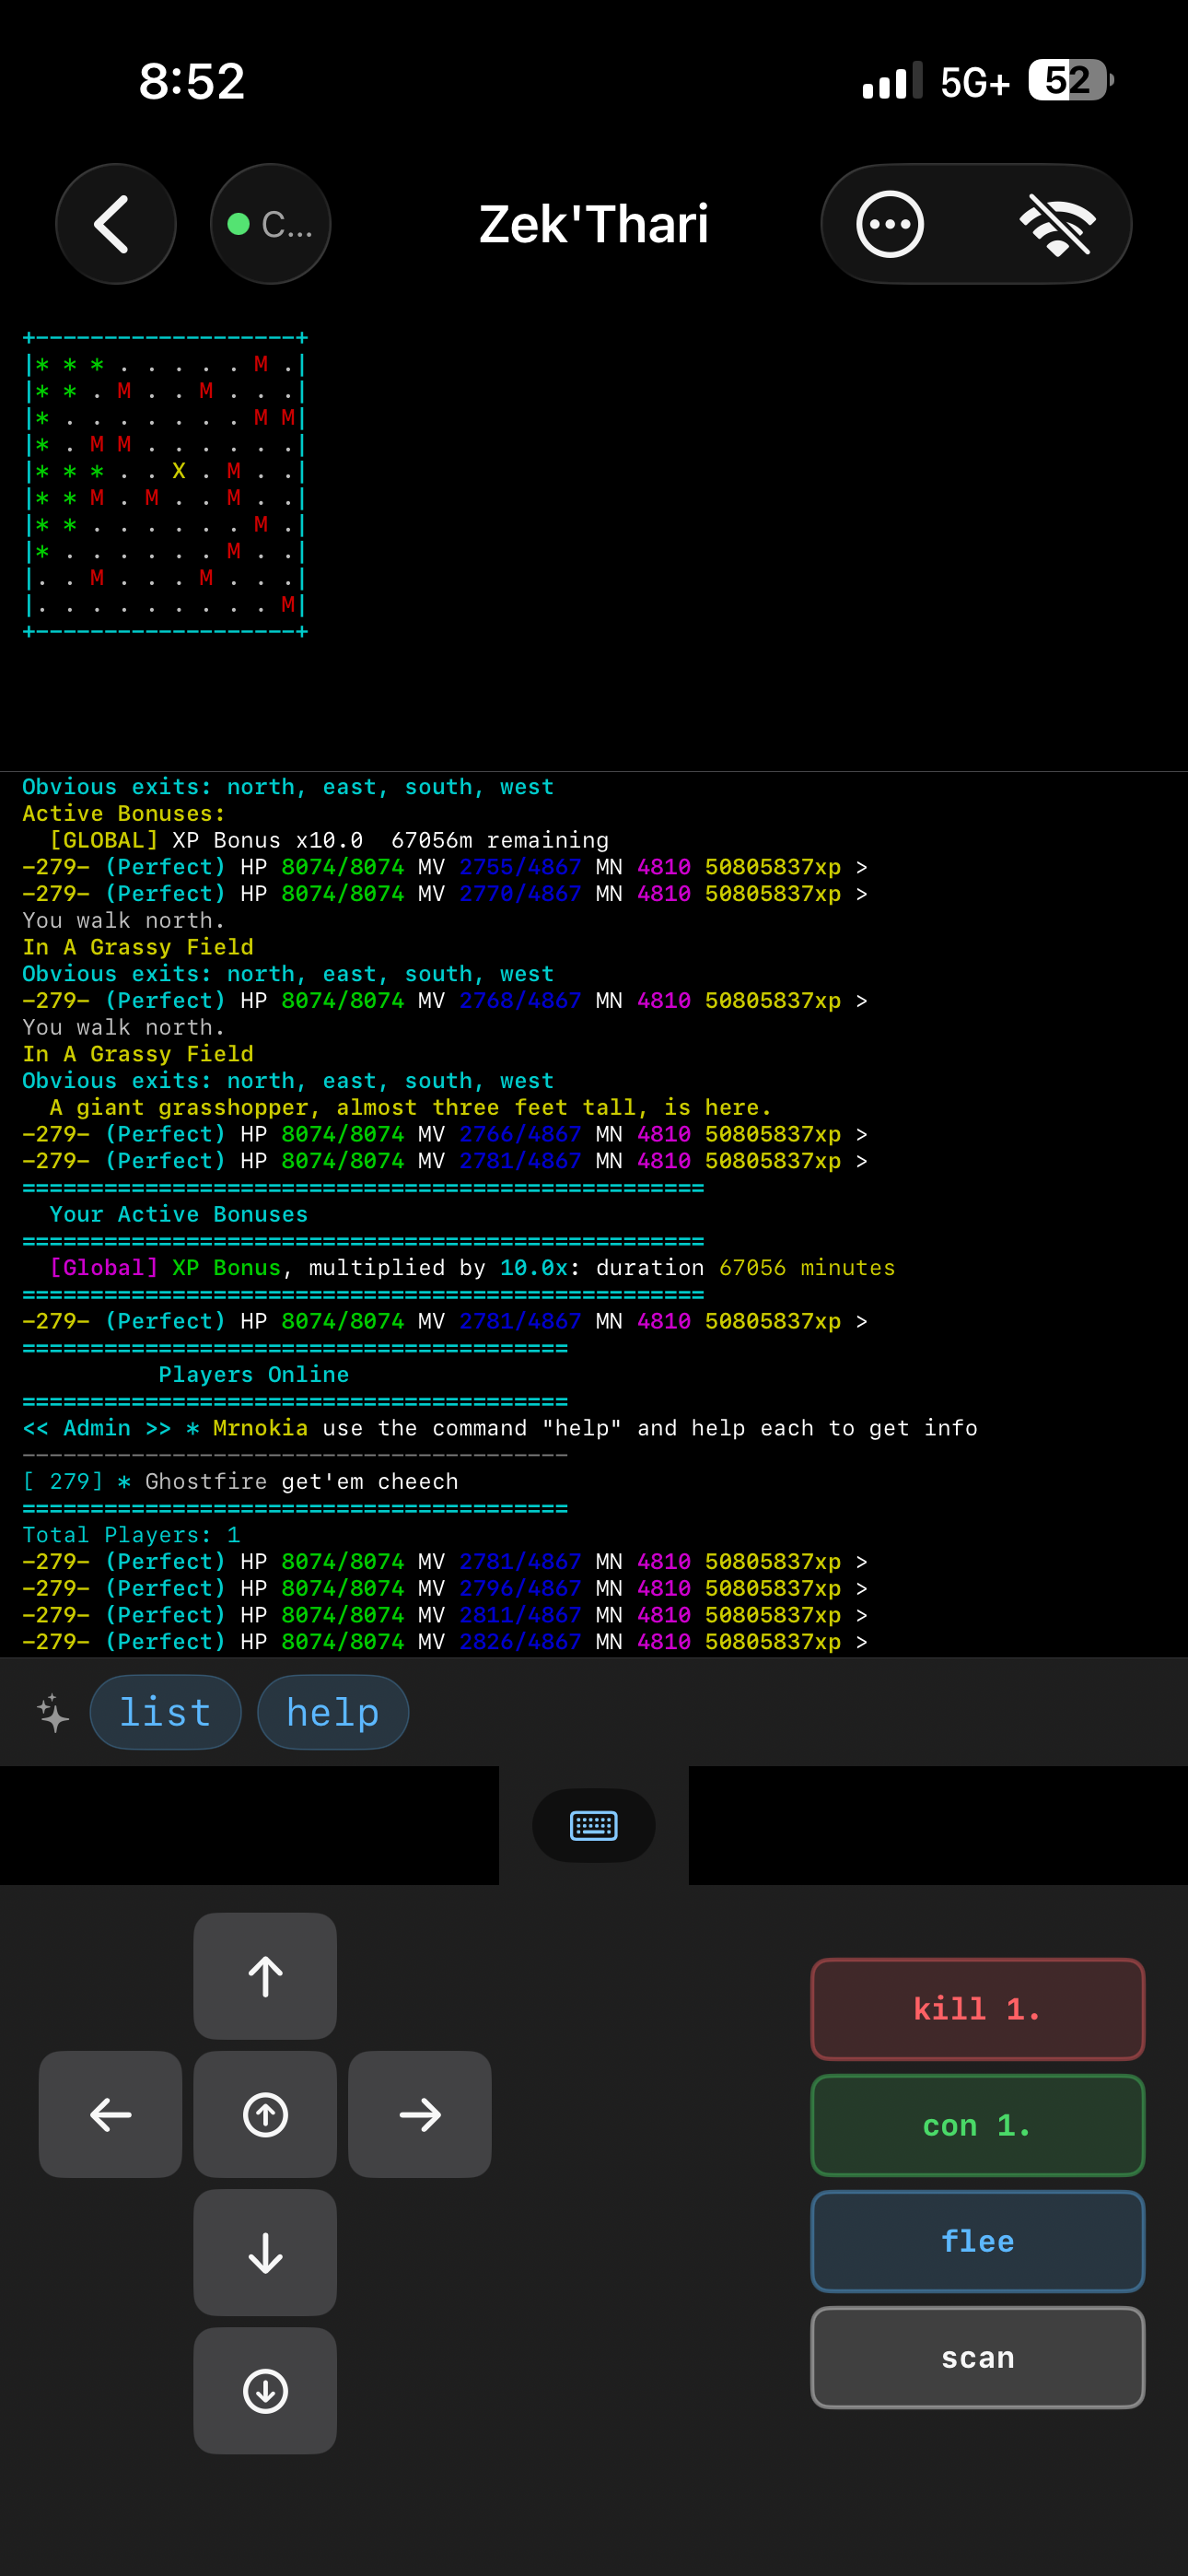Viewport: 1188px width, 2576px height.
Task: Show the keyboard using keyboard icon
Action: [593, 1825]
